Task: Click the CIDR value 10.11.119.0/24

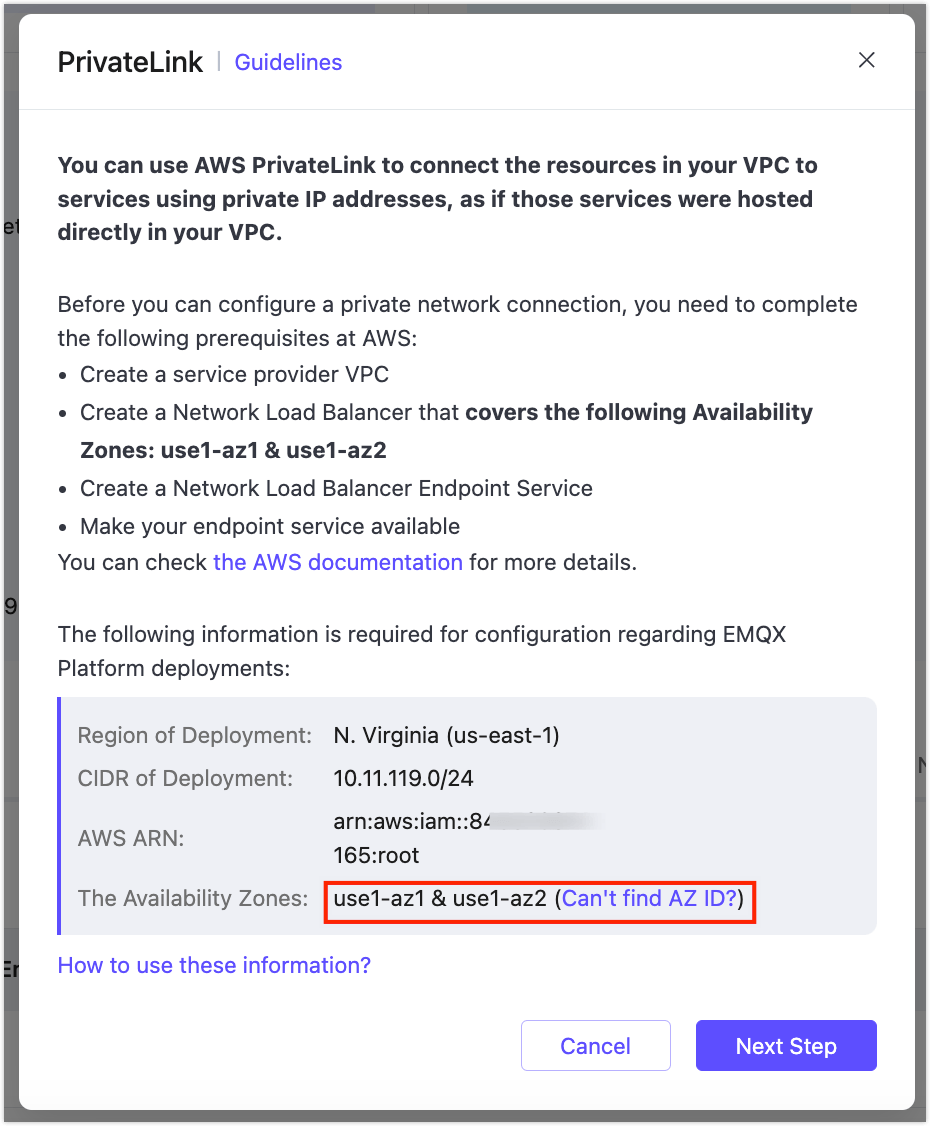Action: 409,778
